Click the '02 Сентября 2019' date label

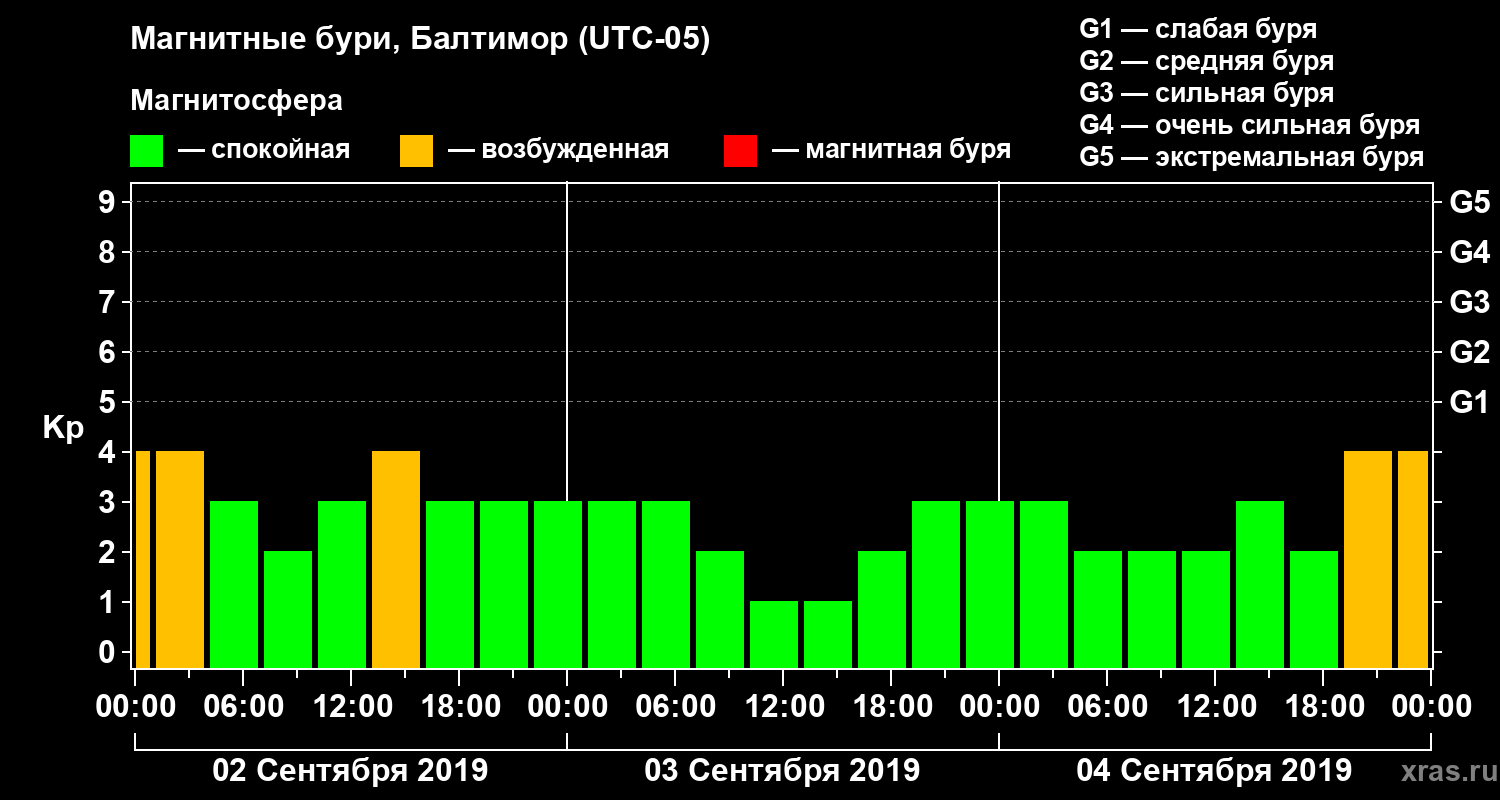click(x=350, y=771)
